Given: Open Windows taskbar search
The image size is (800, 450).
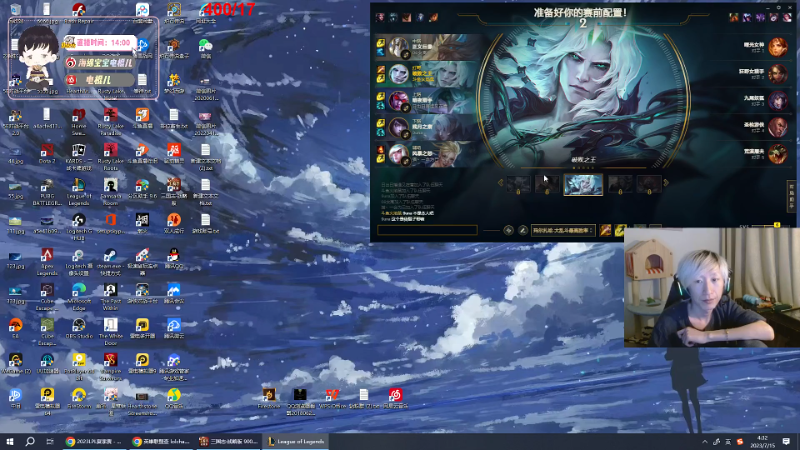Looking at the screenshot, I should point(30,441).
